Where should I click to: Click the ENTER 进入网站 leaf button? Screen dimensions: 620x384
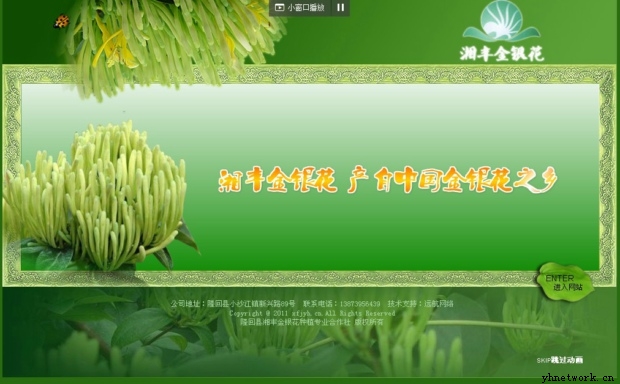click(565, 282)
